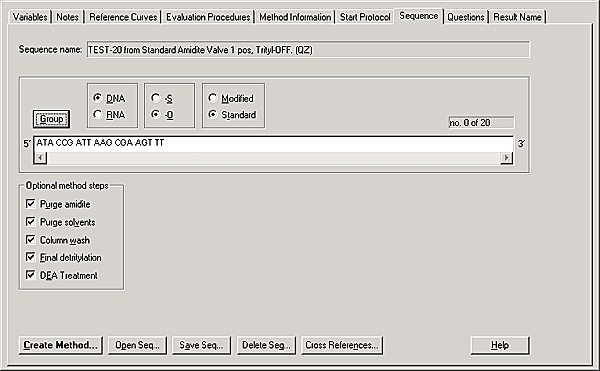The height and width of the screenshot is (371, 600).
Task: Select the Method Information tab
Action: [x=295, y=17]
